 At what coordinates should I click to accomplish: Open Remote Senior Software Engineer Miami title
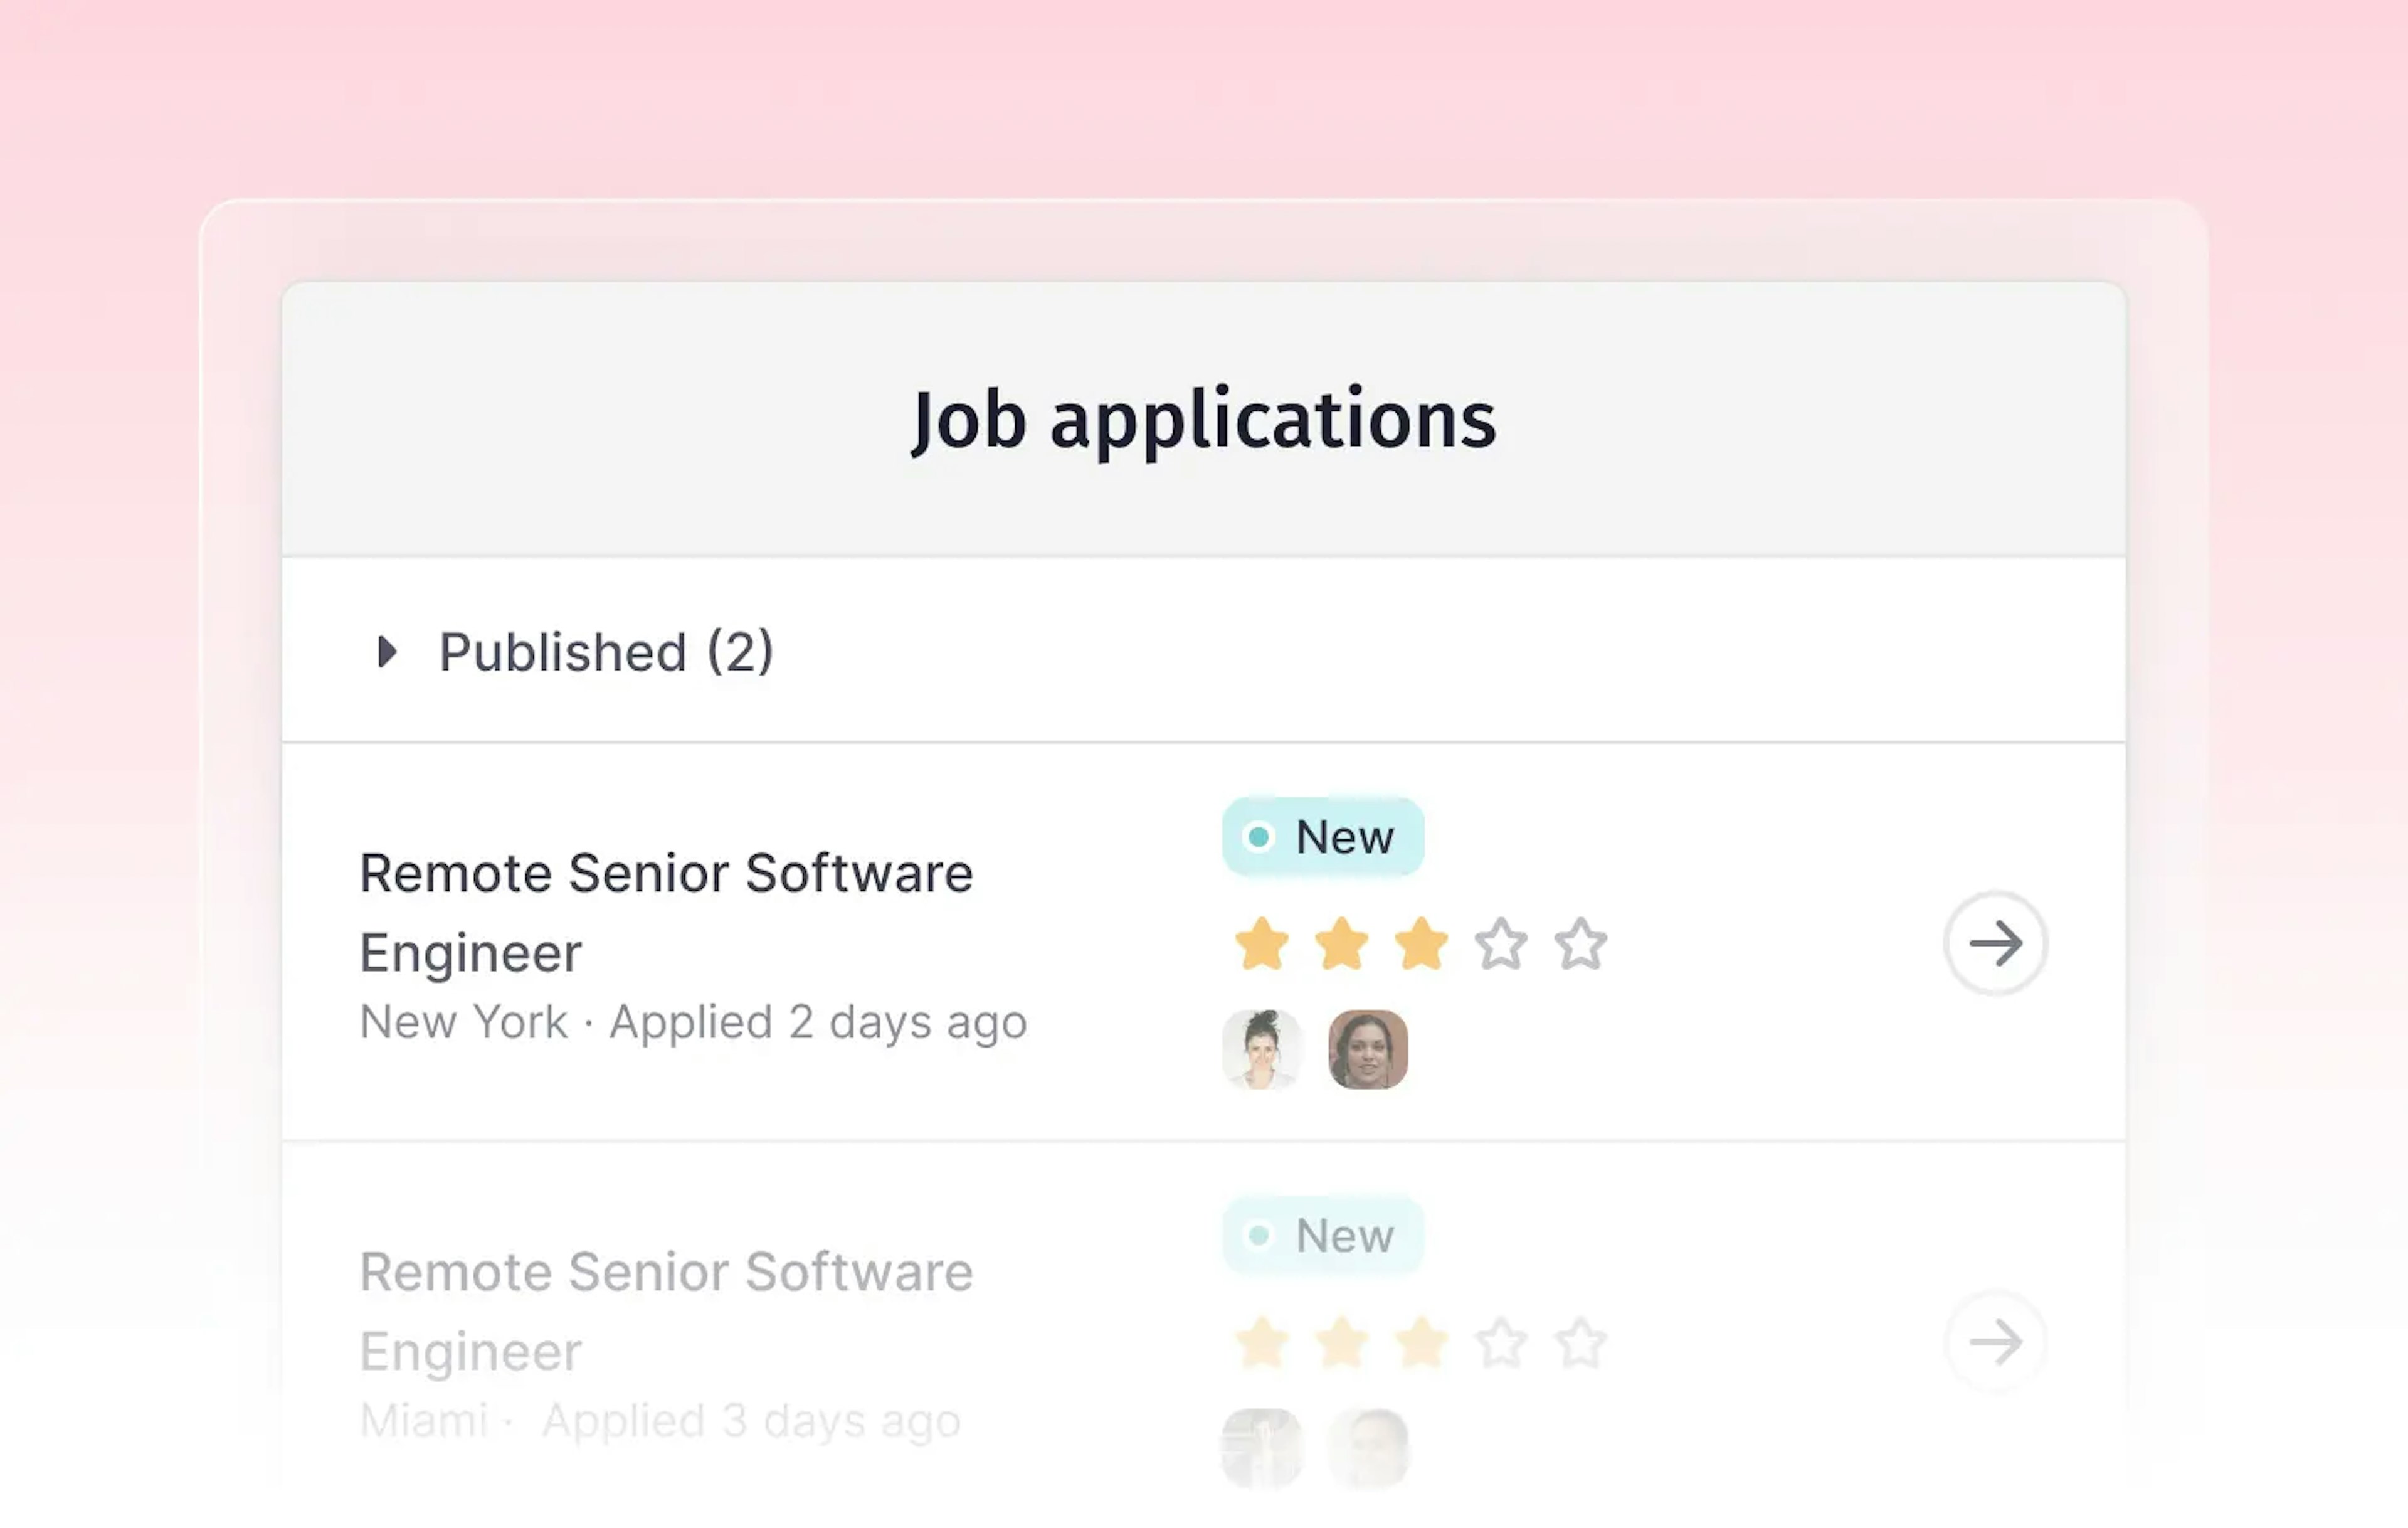[666, 1310]
